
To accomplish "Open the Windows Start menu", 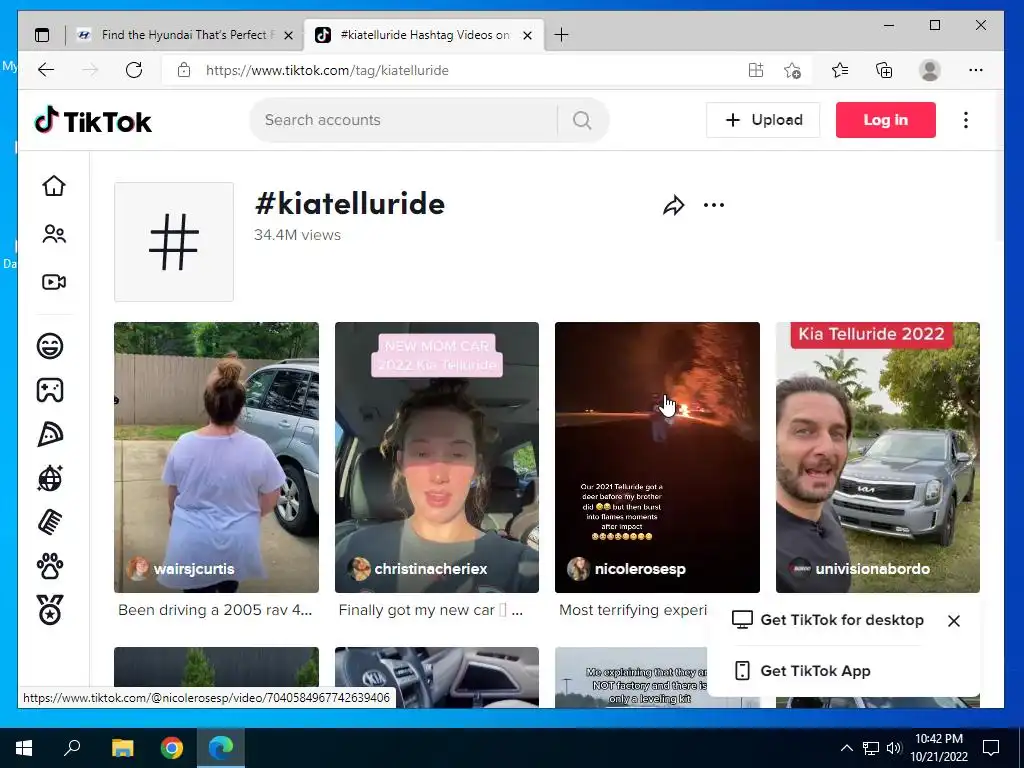I will pyautogui.click(x=24, y=748).
